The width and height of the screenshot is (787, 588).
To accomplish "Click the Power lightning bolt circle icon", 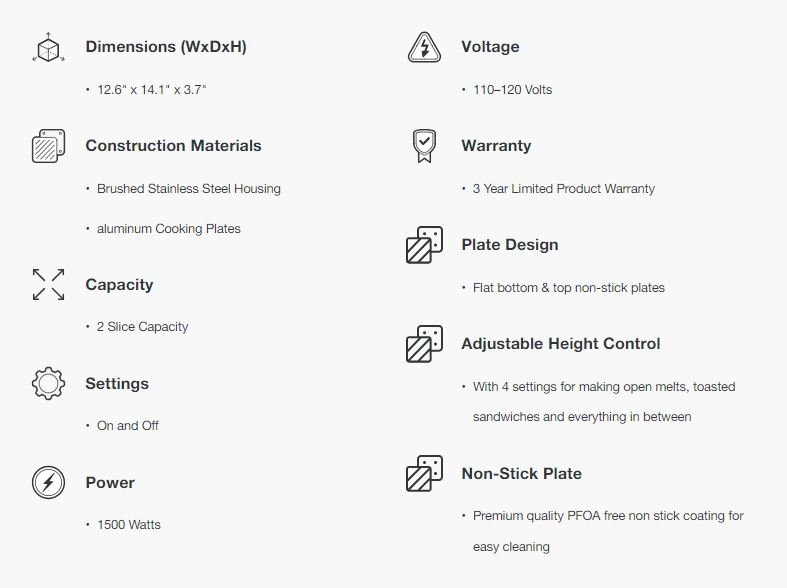I will point(48,482).
